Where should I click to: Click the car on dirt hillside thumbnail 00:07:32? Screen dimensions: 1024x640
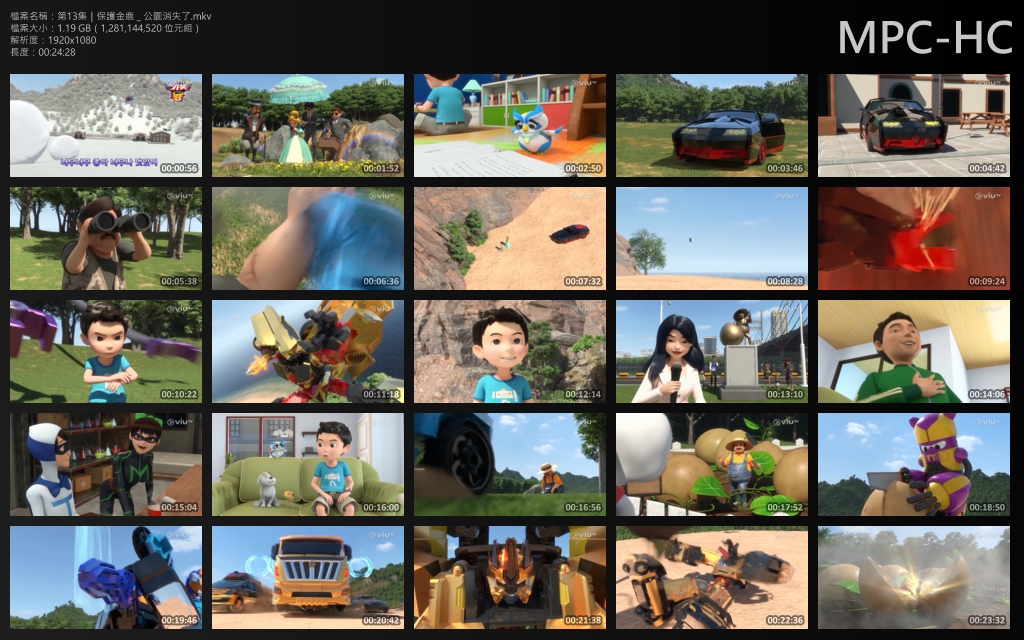click(510, 238)
